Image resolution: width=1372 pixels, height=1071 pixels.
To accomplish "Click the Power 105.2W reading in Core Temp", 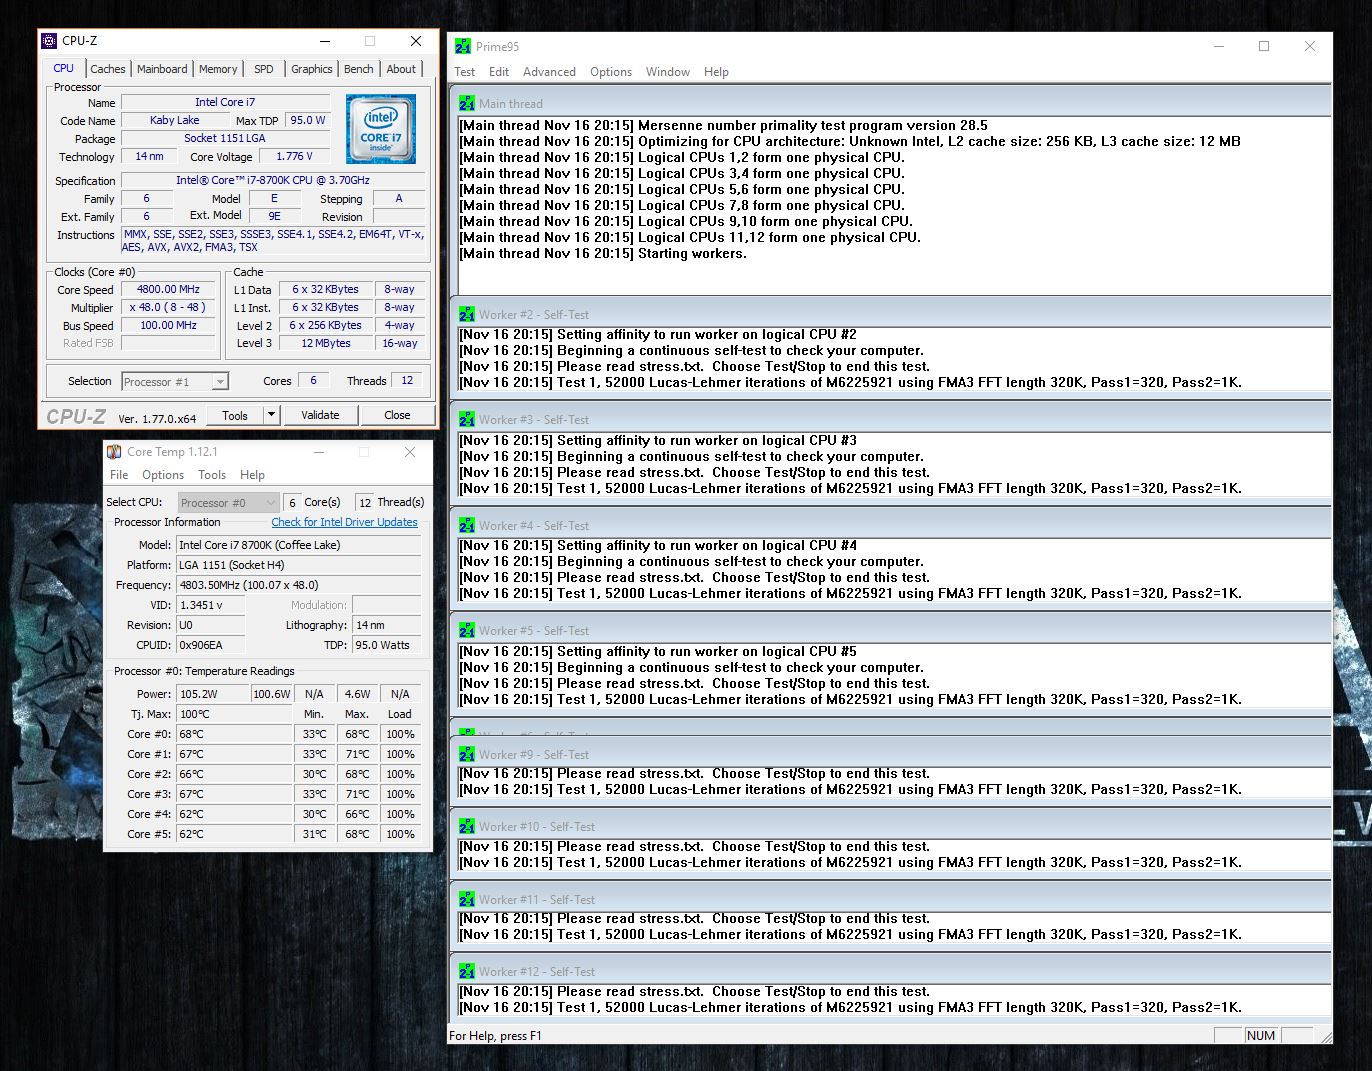I will point(213,694).
